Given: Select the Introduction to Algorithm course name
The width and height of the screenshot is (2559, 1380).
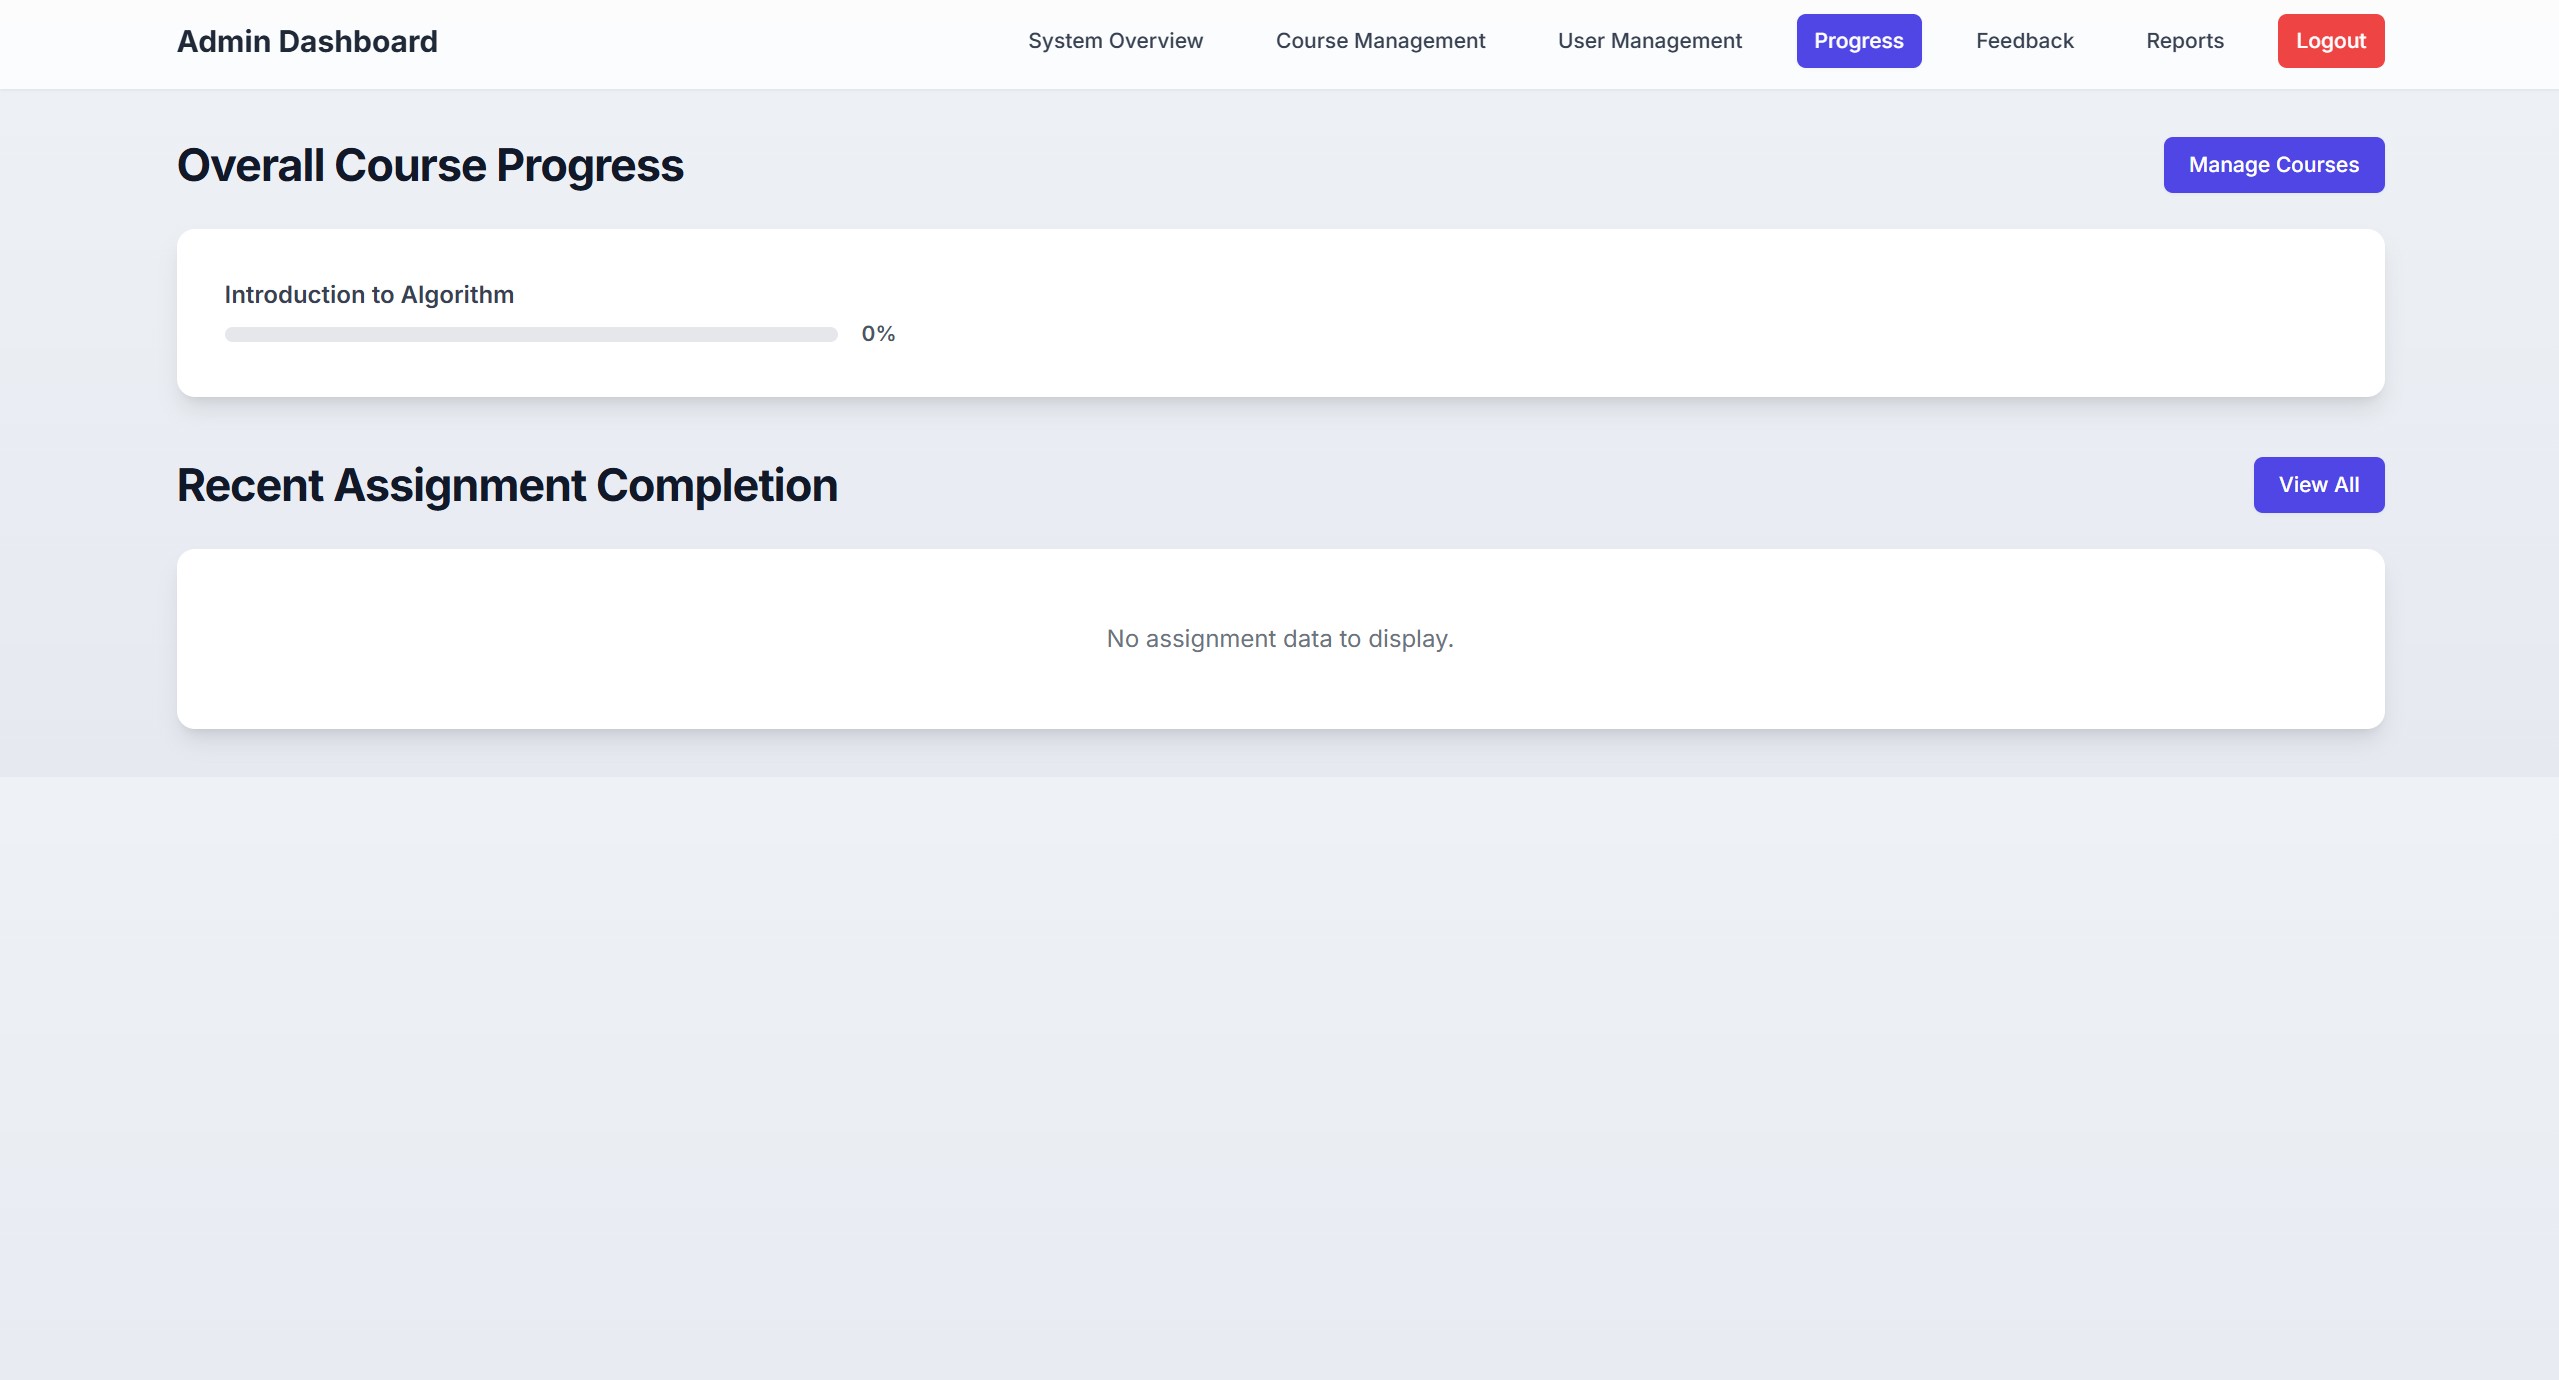Looking at the screenshot, I should (369, 295).
